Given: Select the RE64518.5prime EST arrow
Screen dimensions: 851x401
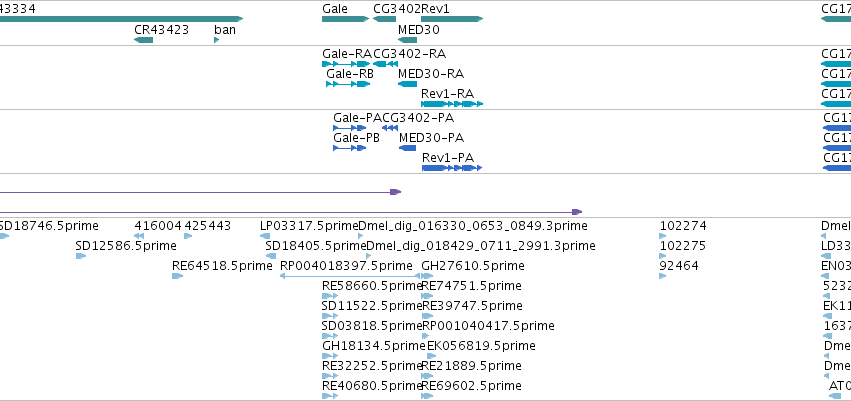Looking at the screenshot, I should 177,276.
